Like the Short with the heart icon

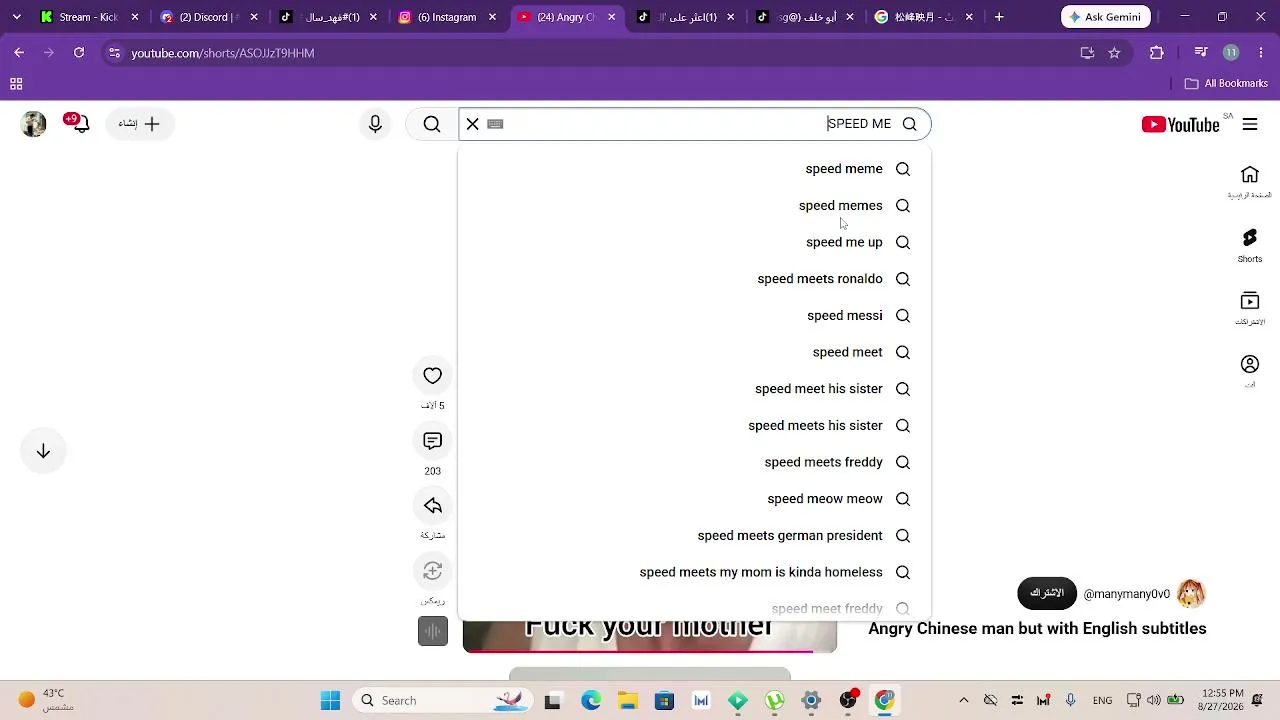432,376
